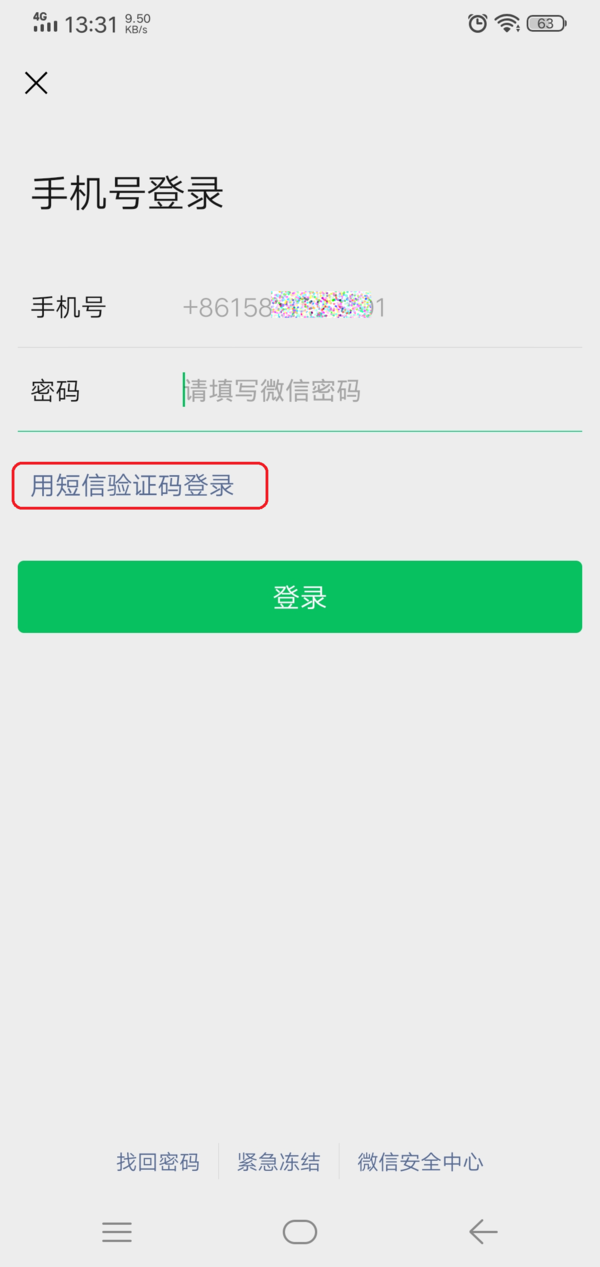The height and width of the screenshot is (1267, 600).
Task: Click the 密码 field label
Action: 55,391
